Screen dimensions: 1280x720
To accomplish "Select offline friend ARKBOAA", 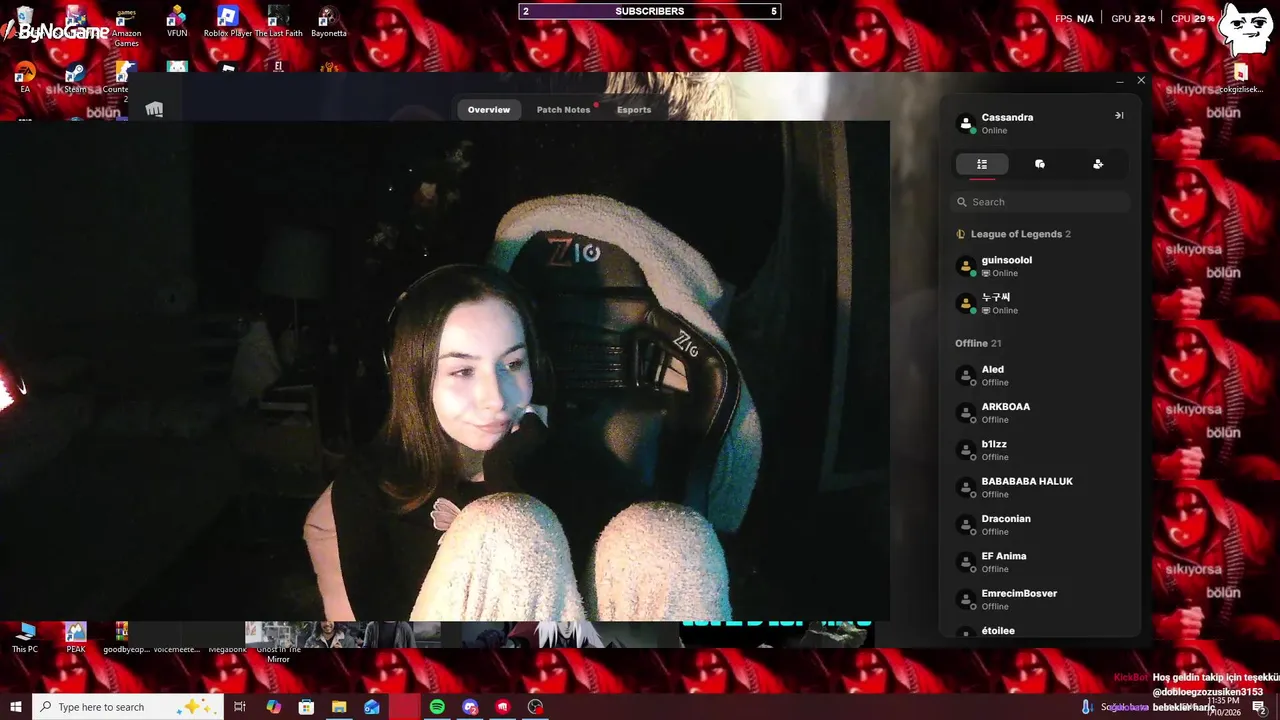I will (x=1040, y=413).
